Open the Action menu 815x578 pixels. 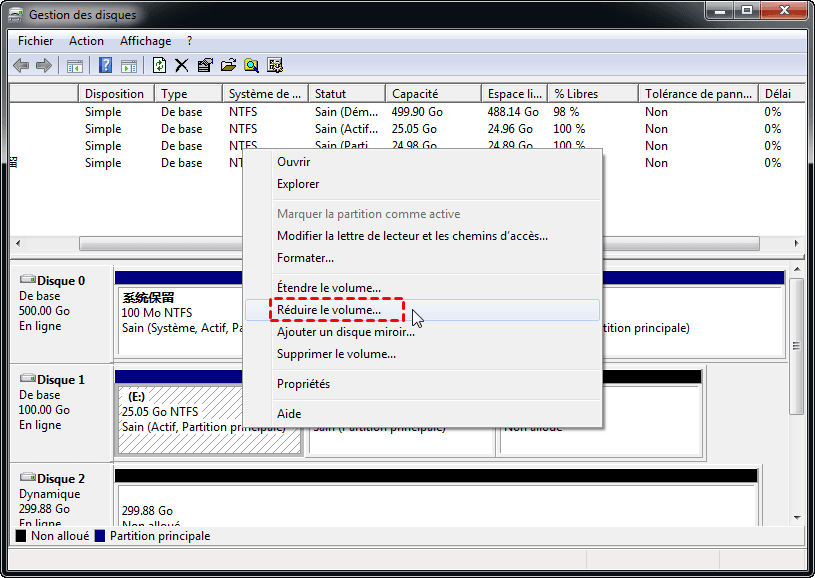point(86,41)
